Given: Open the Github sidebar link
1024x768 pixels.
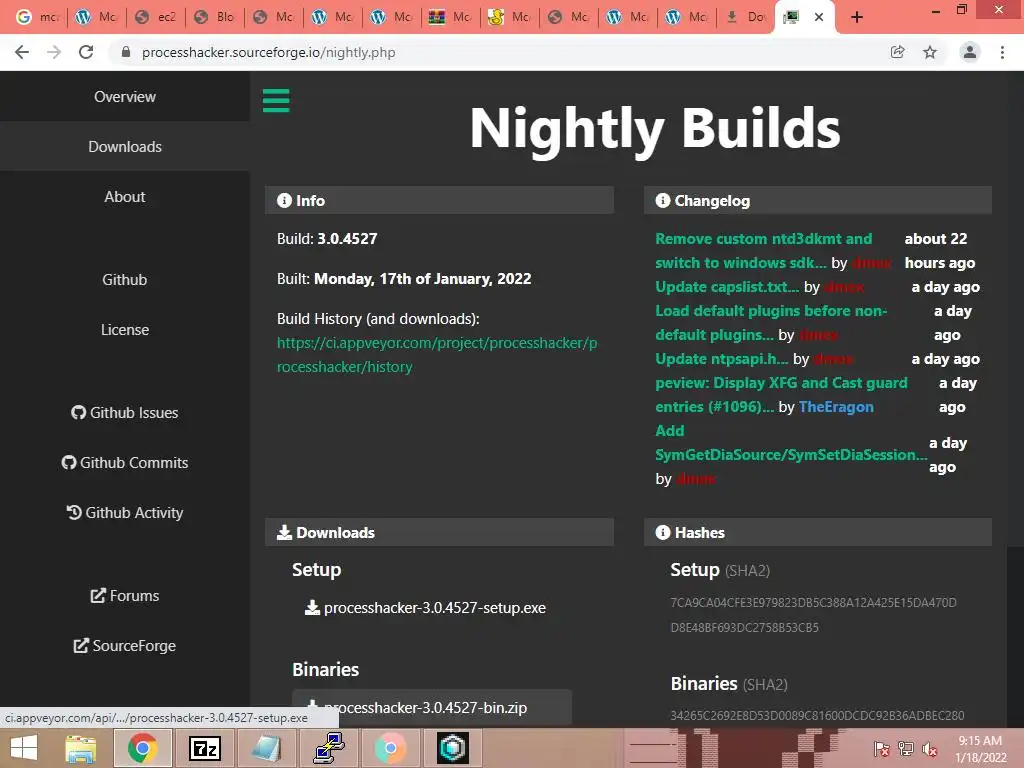Looking at the screenshot, I should coord(125,280).
